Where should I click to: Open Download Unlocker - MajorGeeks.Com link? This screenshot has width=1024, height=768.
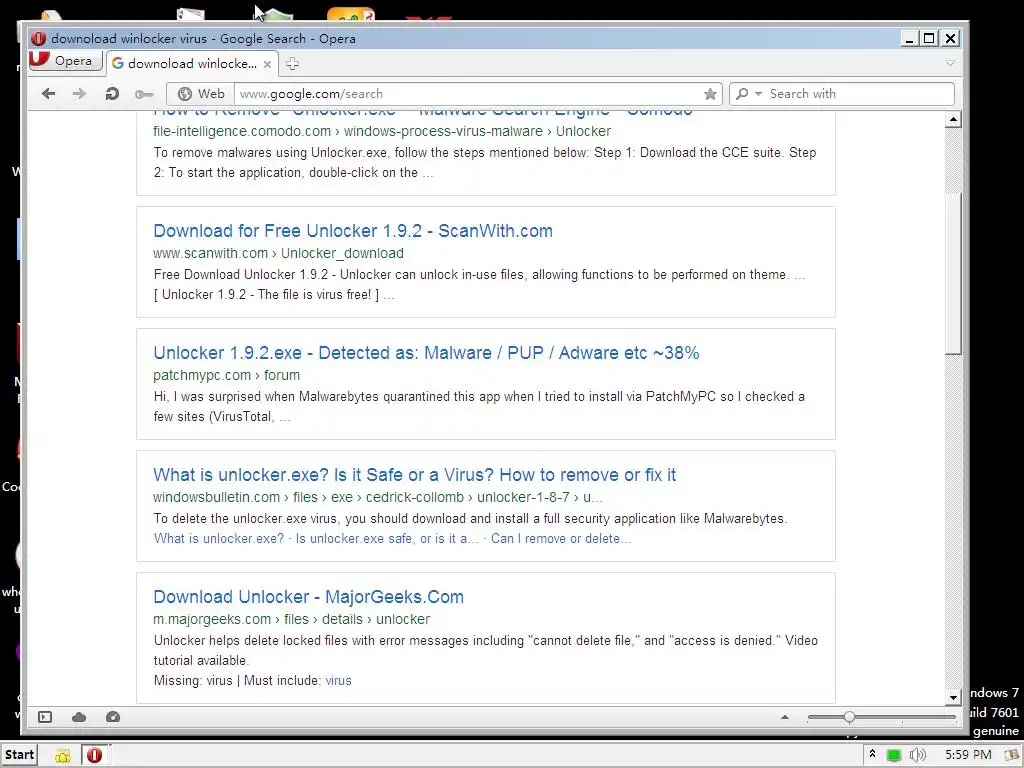click(308, 597)
